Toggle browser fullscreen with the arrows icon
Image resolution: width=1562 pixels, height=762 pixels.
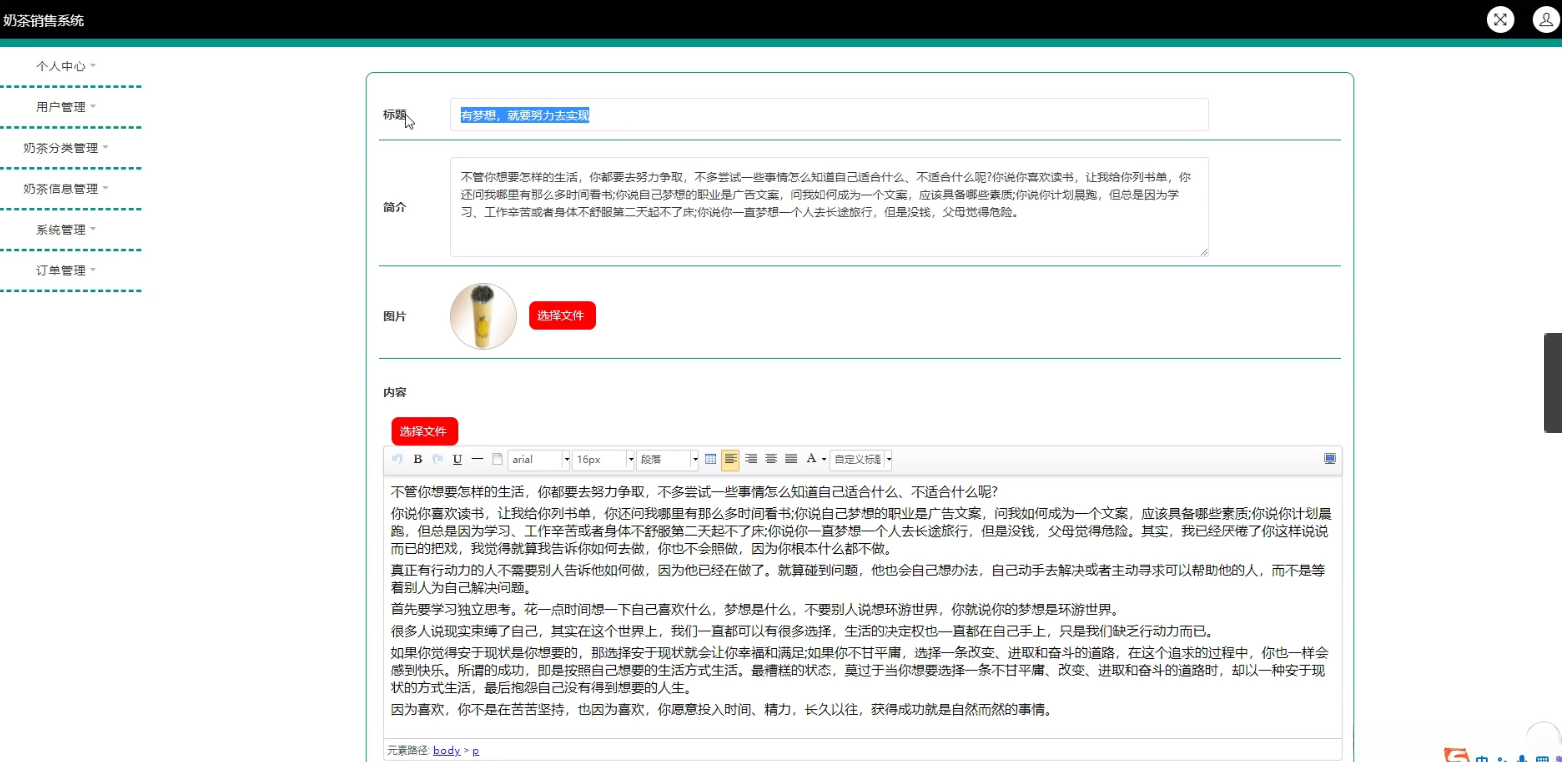point(1500,20)
